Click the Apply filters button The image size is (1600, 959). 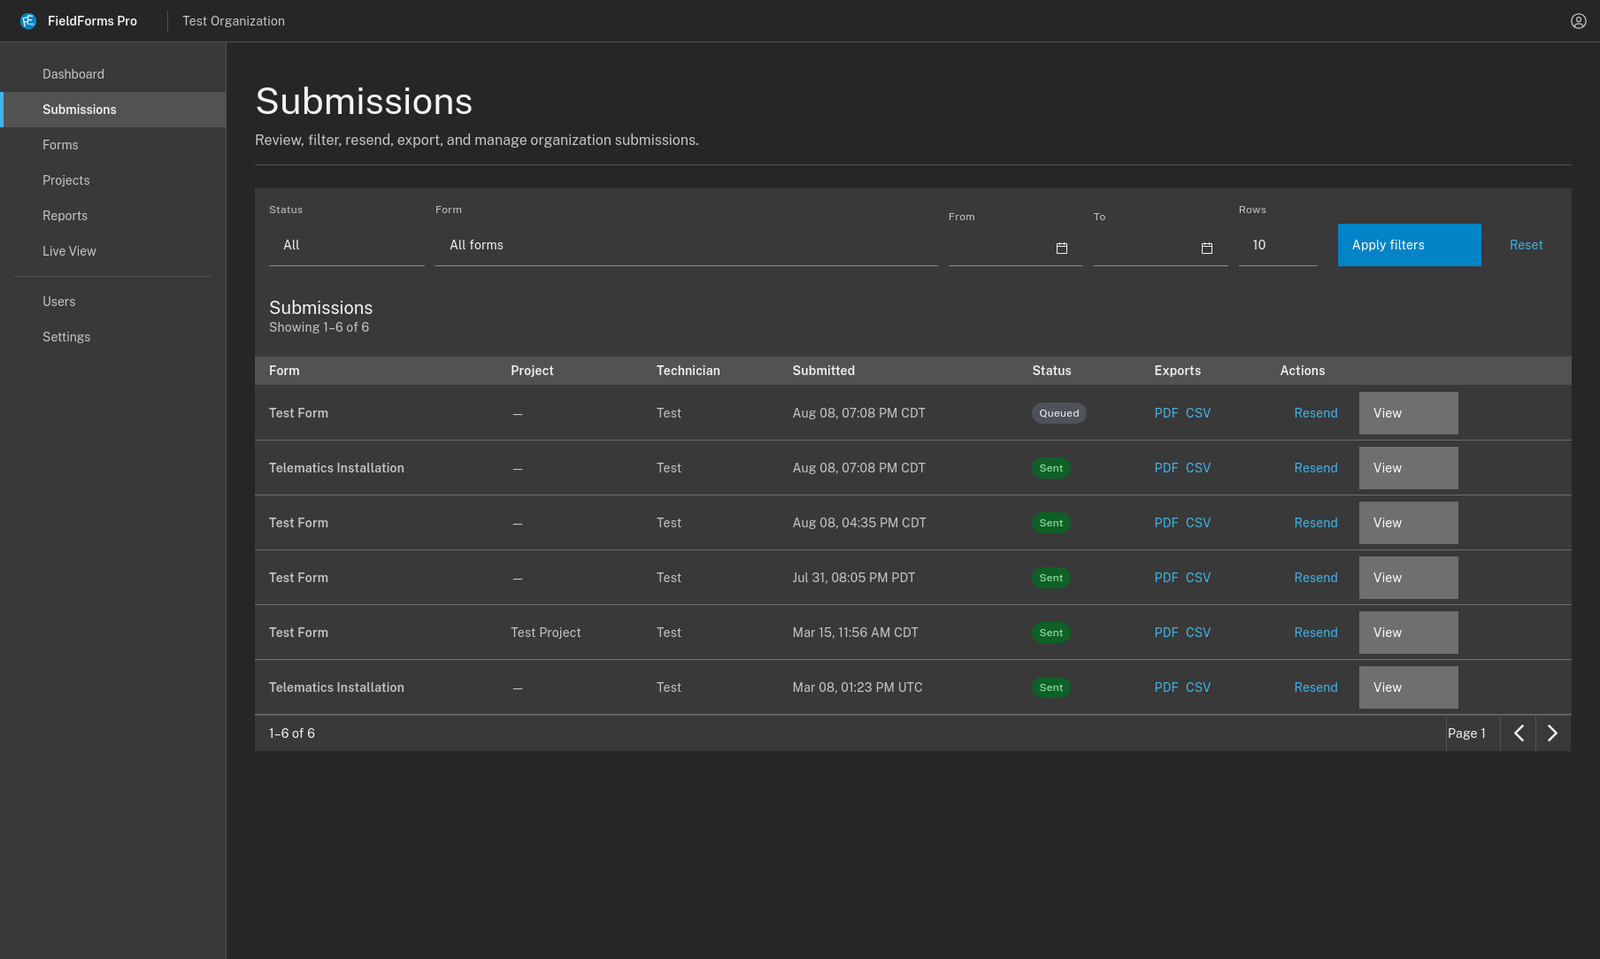tap(1409, 245)
